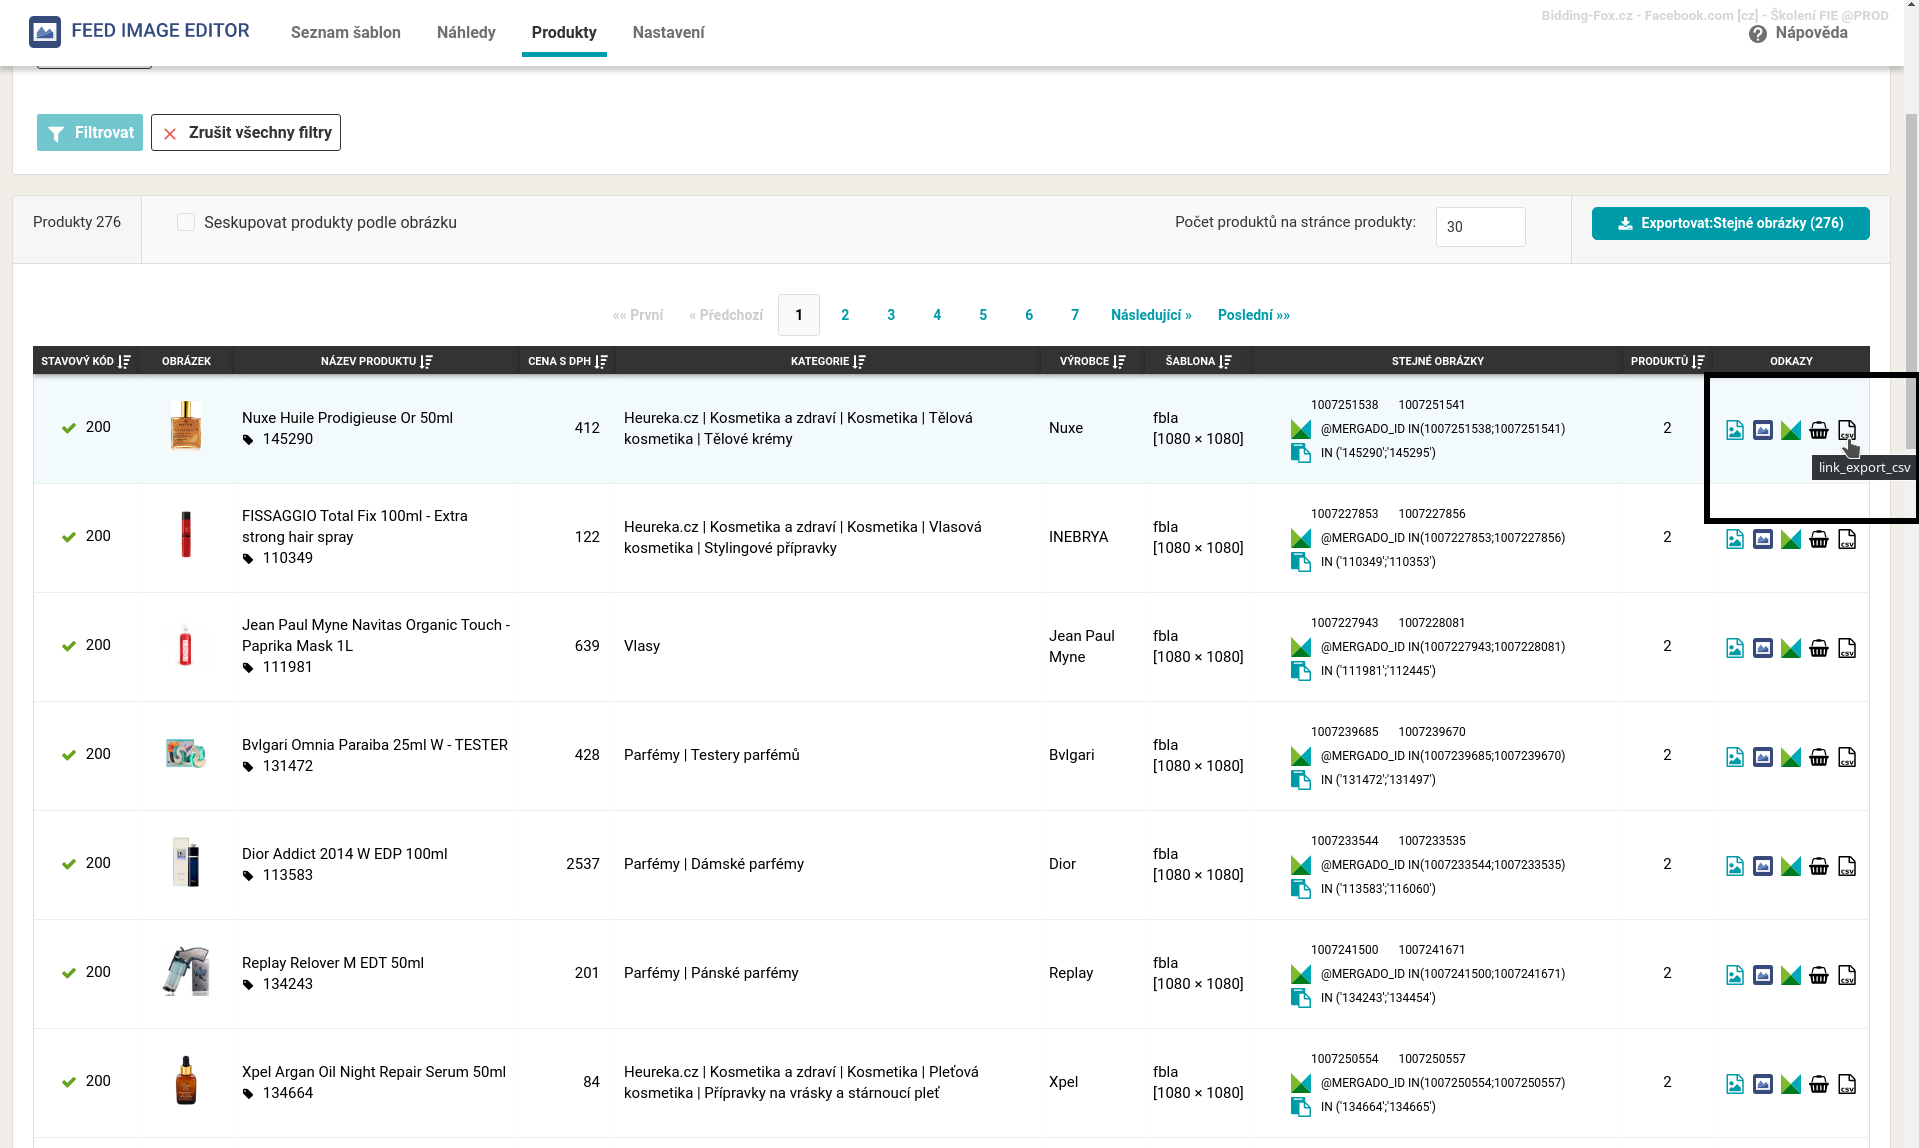
Task: Click Mergado link icon in Bvlgari row's Odkazy column
Action: [1791, 757]
